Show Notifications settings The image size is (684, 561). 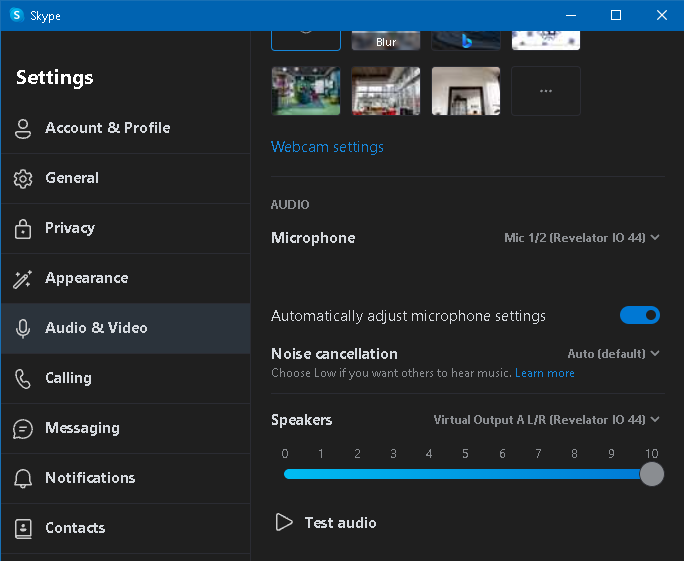pos(126,479)
